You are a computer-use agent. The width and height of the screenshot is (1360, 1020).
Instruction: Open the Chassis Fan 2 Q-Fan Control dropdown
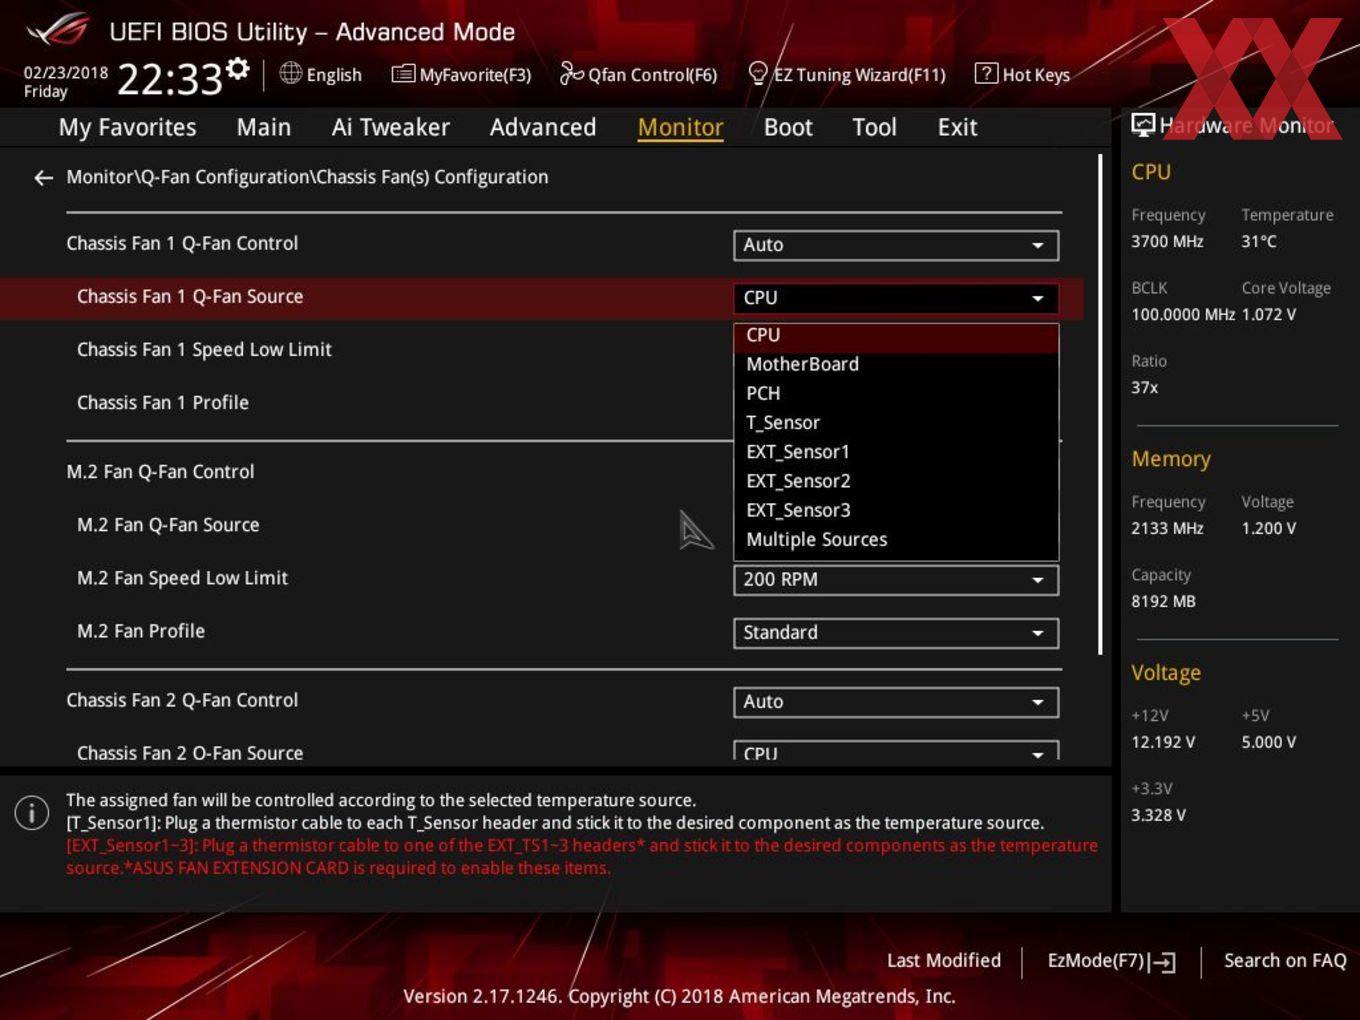[896, 702]
